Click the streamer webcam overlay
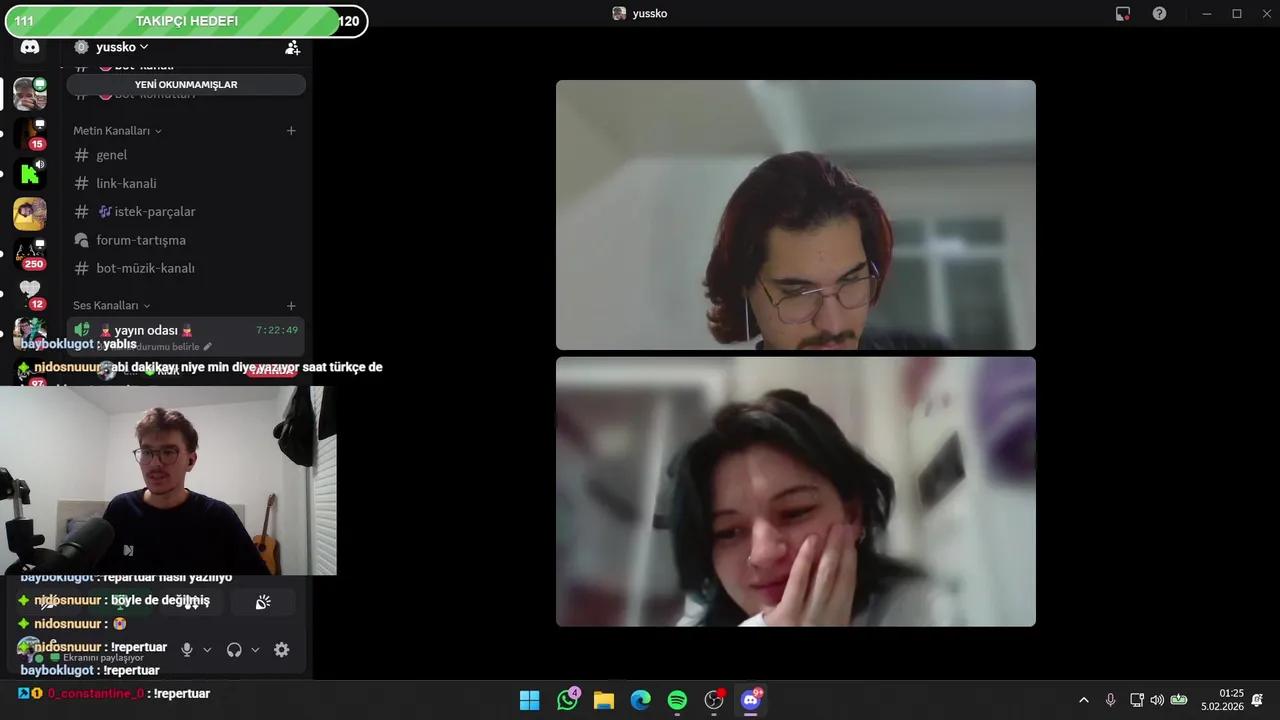 click(x=168, y=481)
